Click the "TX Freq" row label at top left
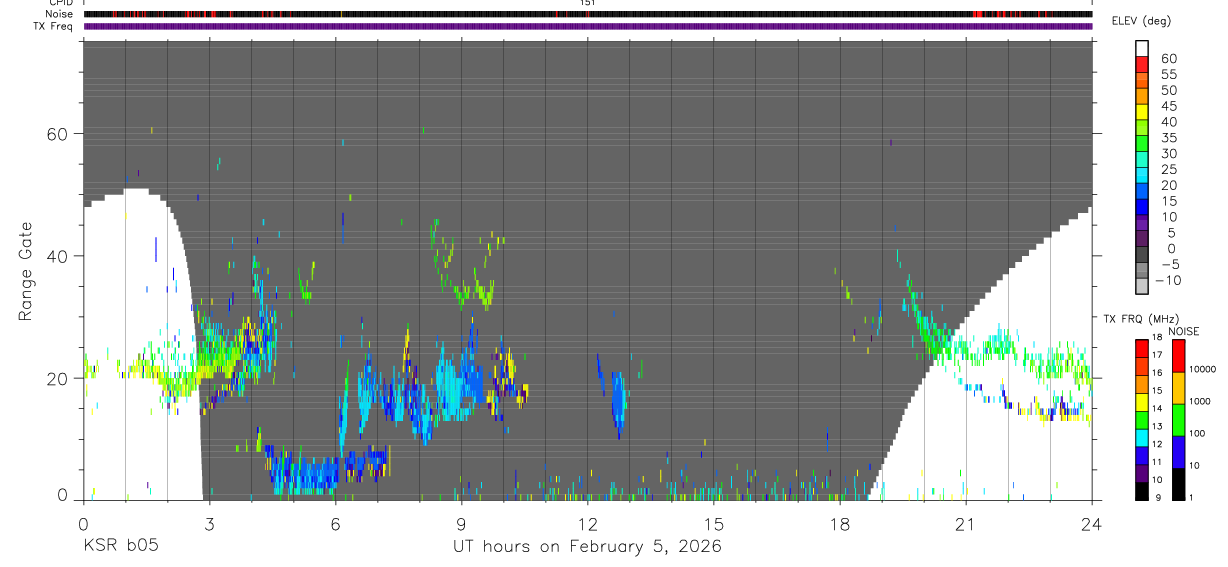 click(x=54, y=26)
